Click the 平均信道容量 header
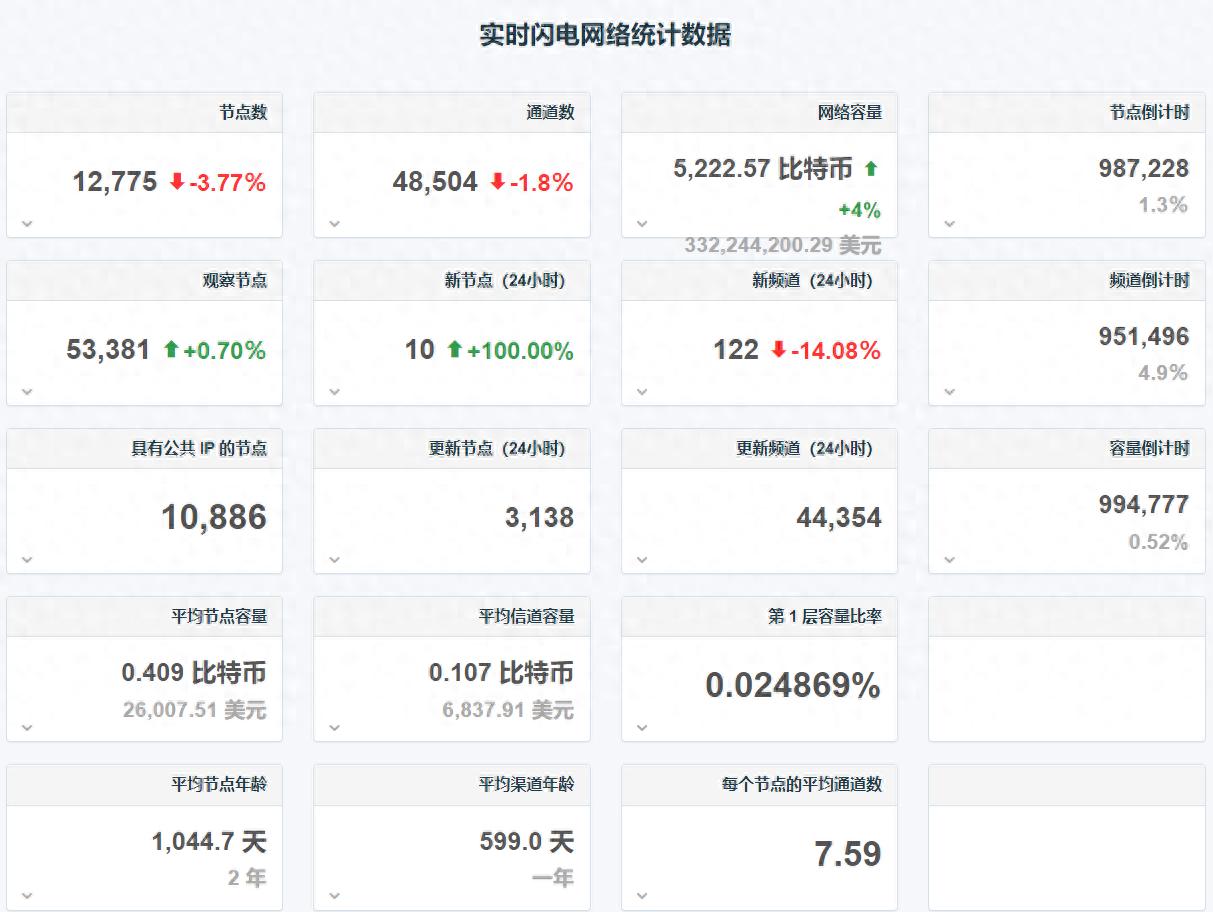This screenshot has height=912, width=1213. [x=452, y=617]
